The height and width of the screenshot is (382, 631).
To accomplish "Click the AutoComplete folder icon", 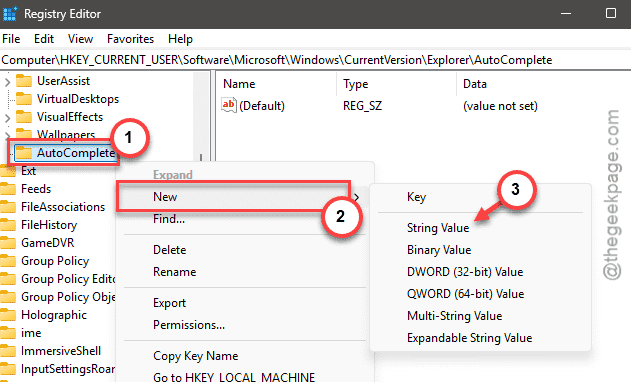I will click(x=24, y=153).
